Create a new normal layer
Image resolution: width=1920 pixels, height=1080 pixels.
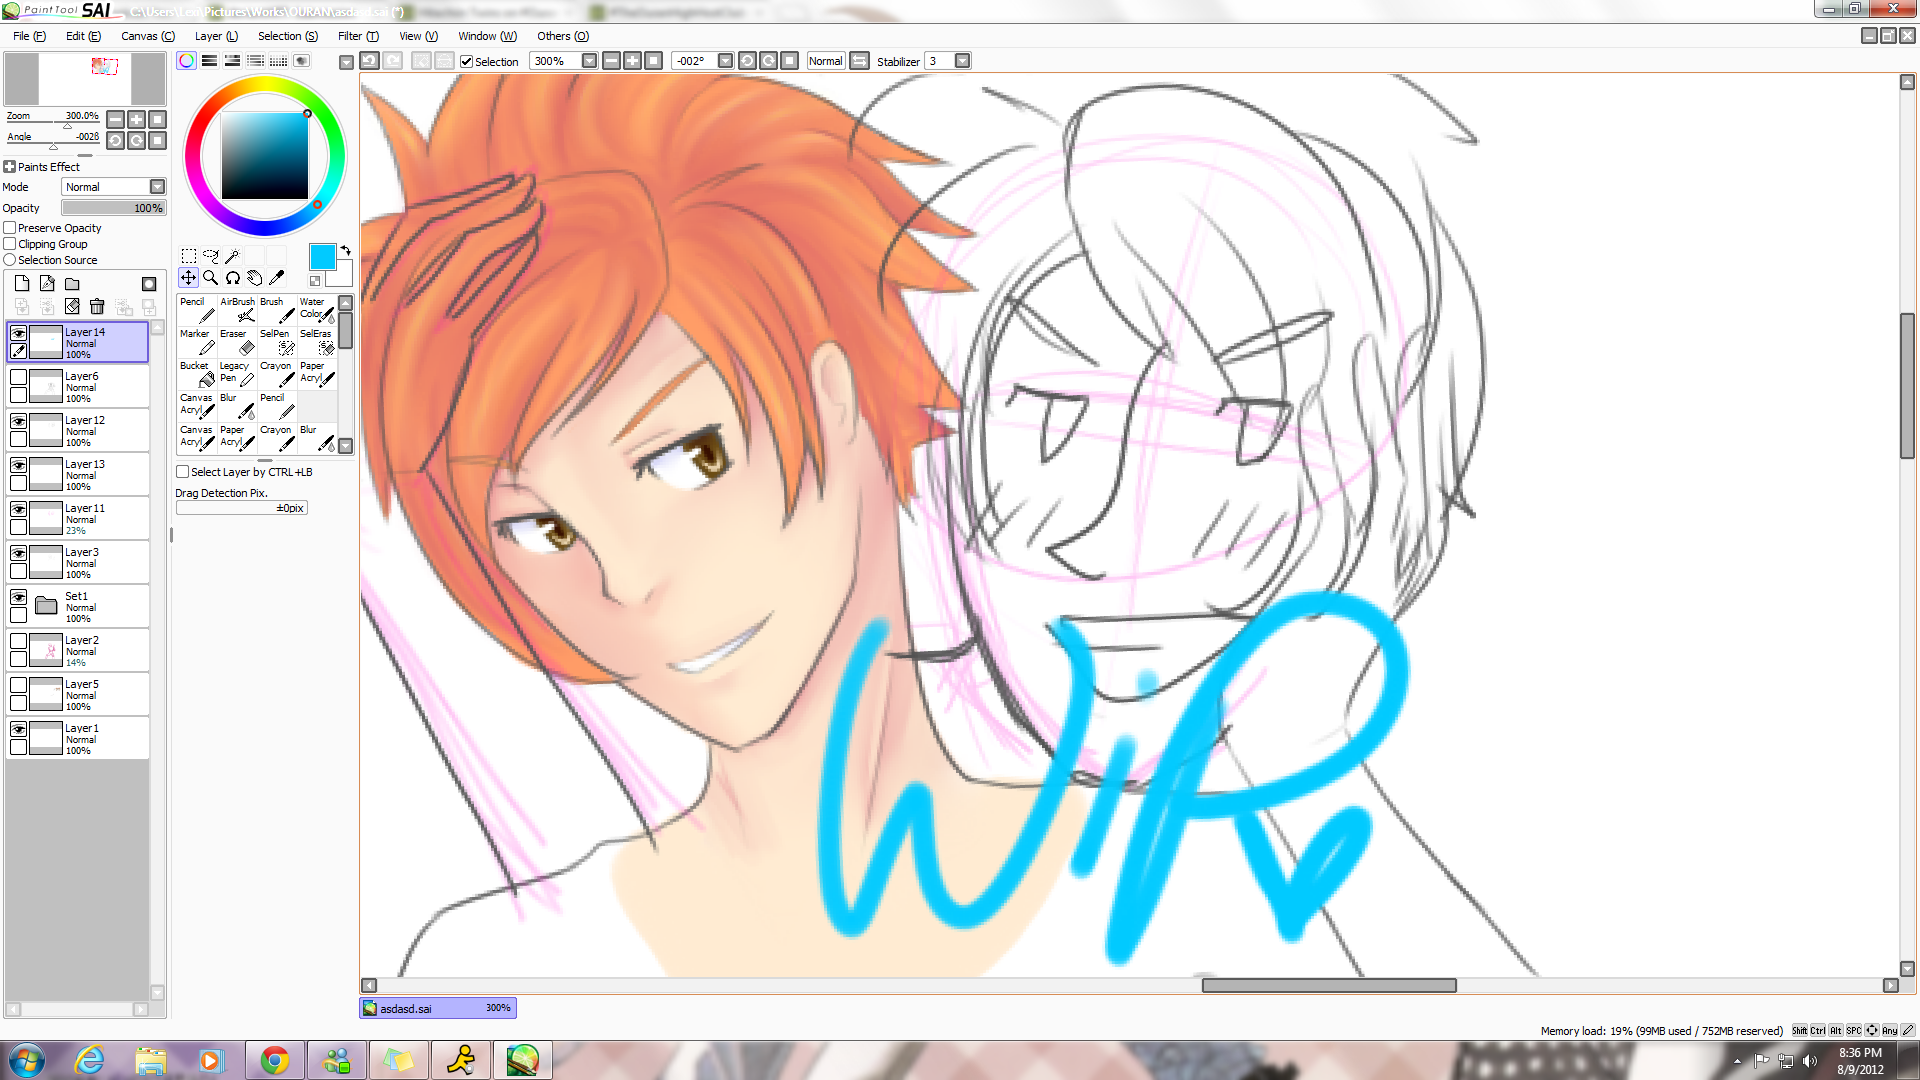(22, 284)
